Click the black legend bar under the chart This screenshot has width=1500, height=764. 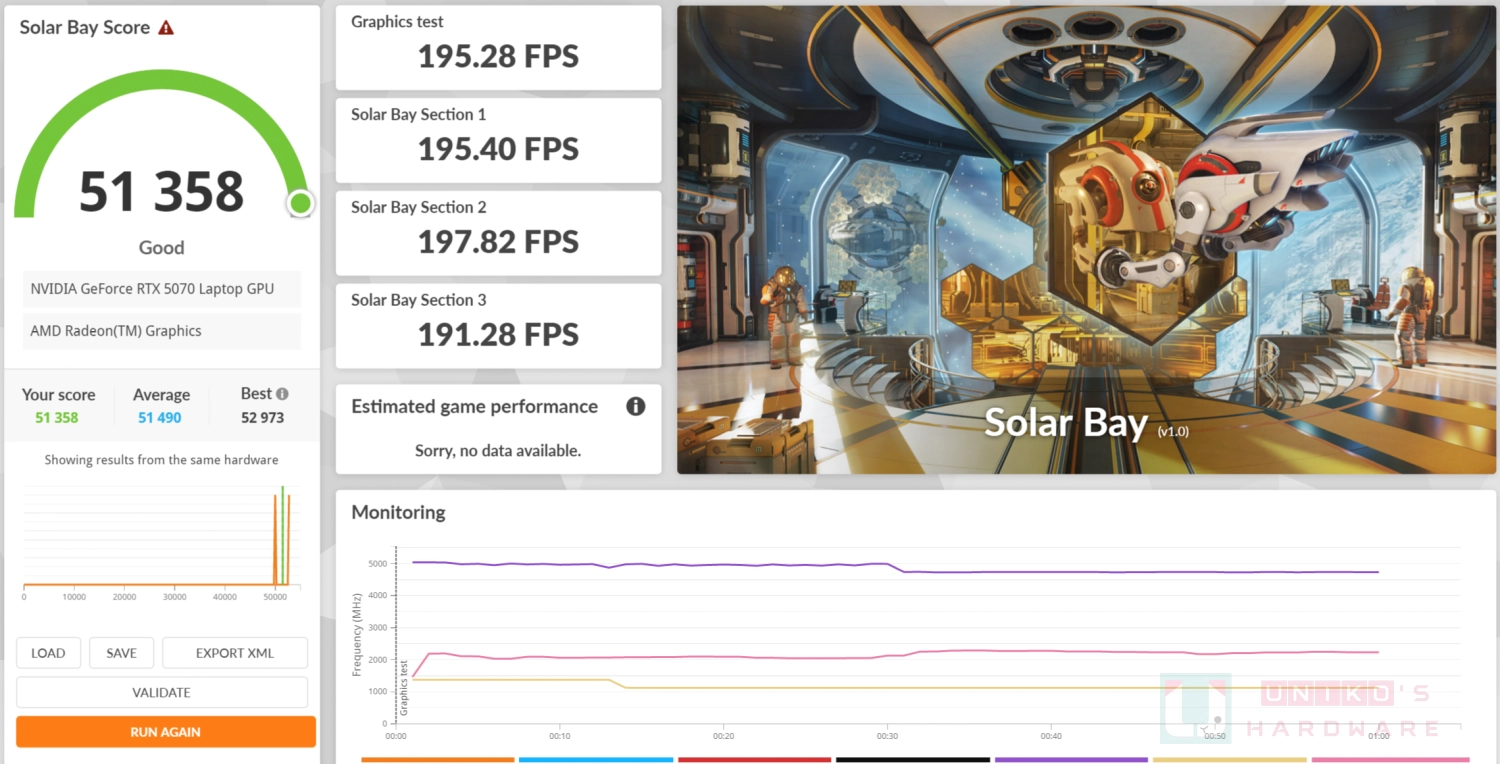[x=913, y=760]
